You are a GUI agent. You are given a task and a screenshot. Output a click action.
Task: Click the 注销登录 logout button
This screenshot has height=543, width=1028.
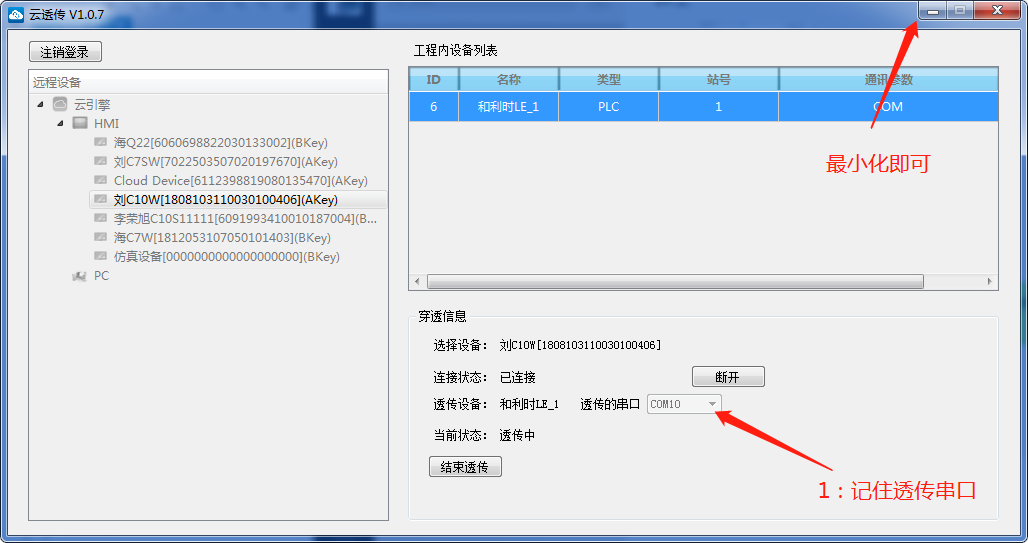(x=65, y=52)
